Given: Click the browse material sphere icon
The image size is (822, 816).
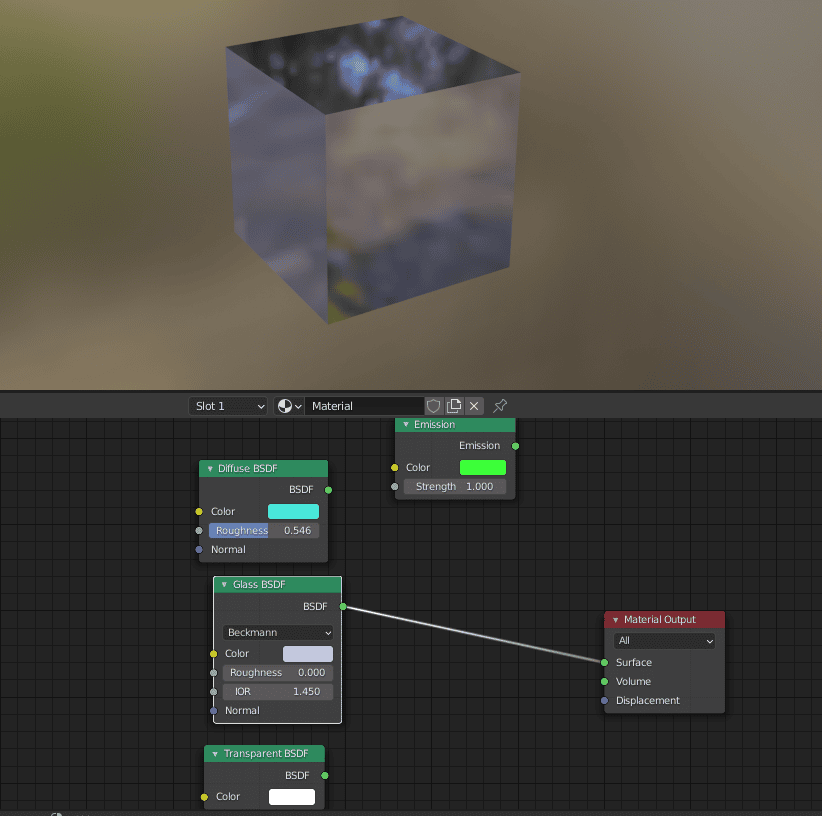Looking at the screenshot, I should point(283,405).
